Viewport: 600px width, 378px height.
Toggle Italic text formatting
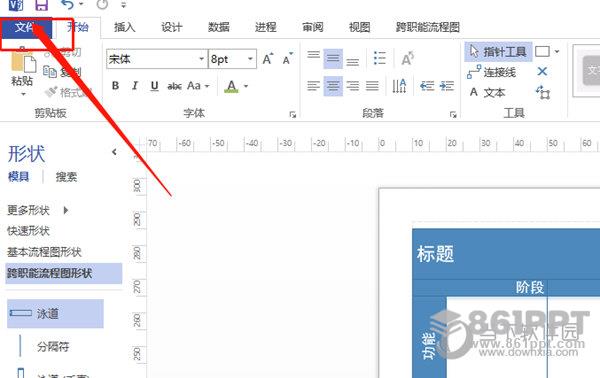click(x=135, y=86)
